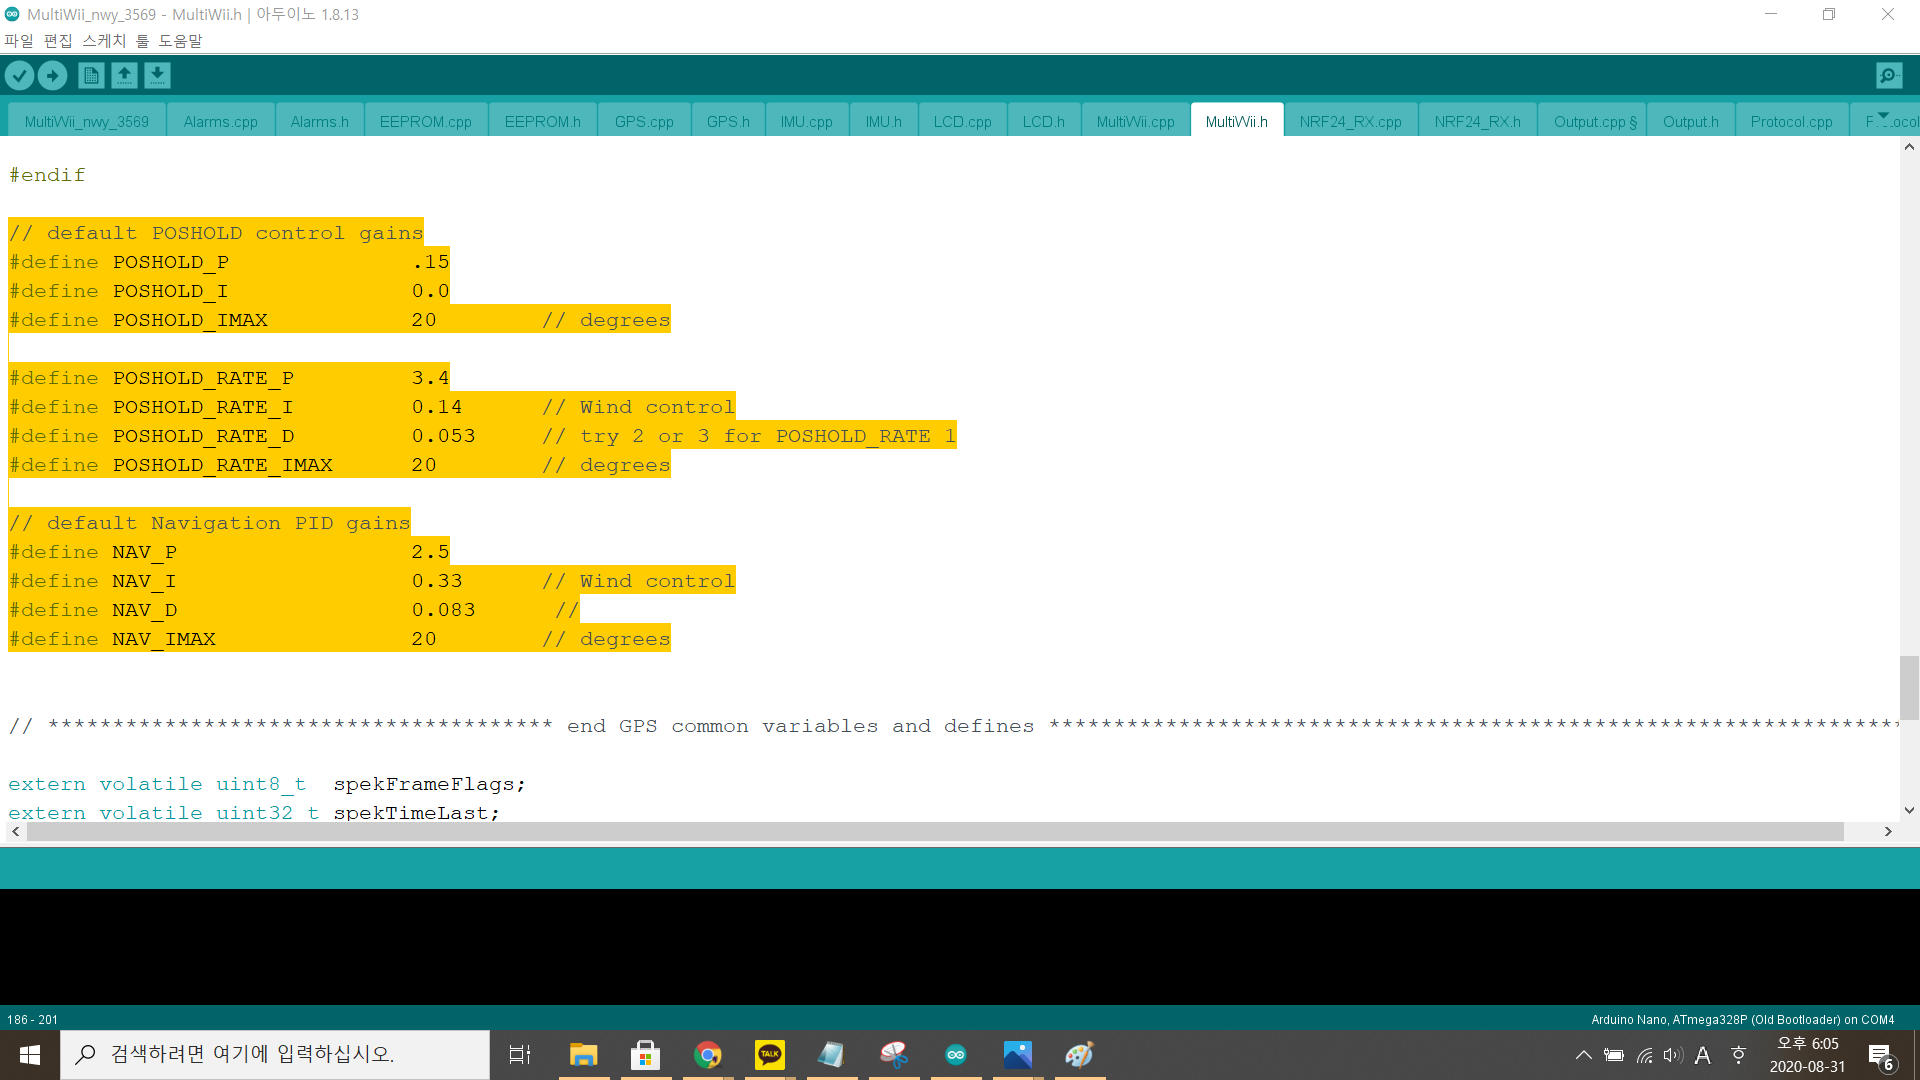Open the Arduino app in taskbar
The height and width of the screenshot is (1080, 1920).
(956, 1054)
